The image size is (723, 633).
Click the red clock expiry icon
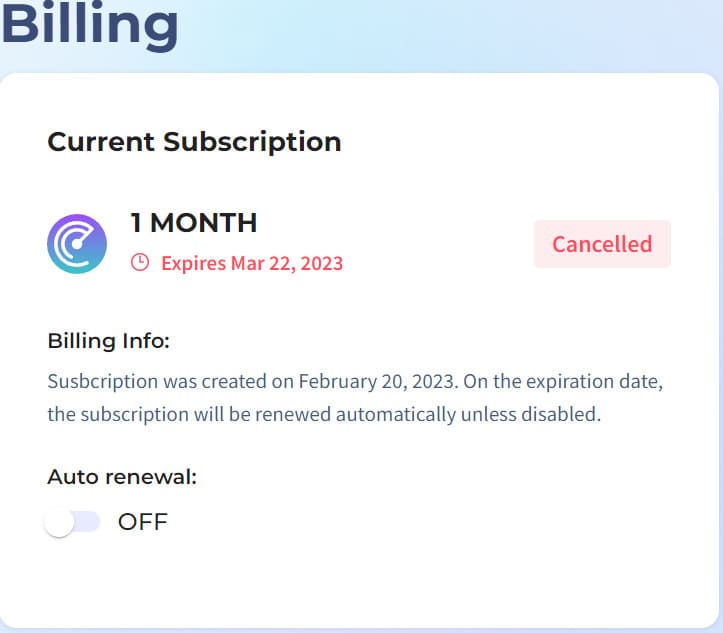[x=140, y=262]
